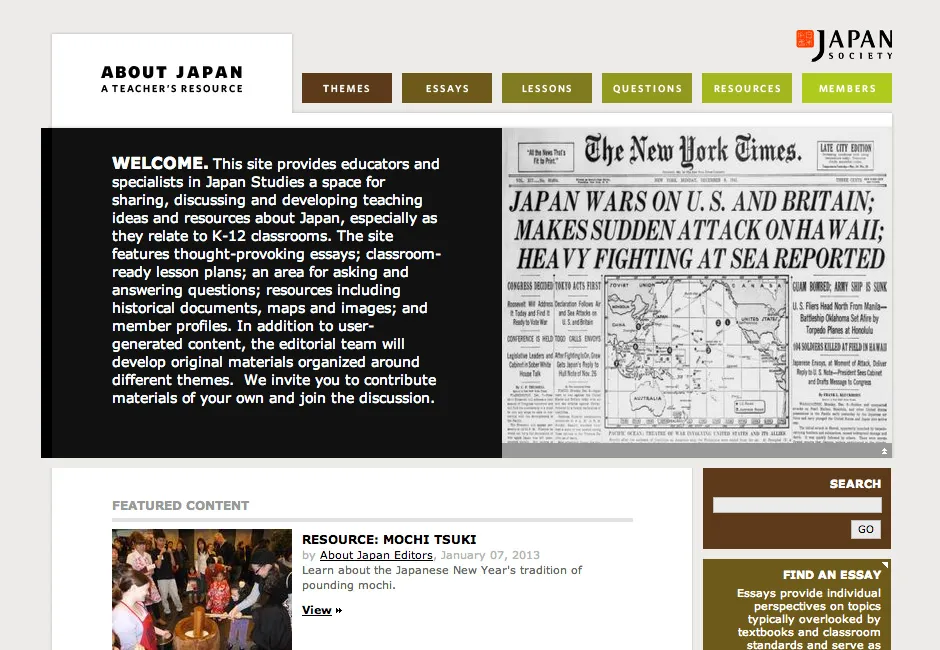The height and width of the screenshot is (650, 940).
Task: Open the About Japan Editors profile link
Action: tap(375, 555)
